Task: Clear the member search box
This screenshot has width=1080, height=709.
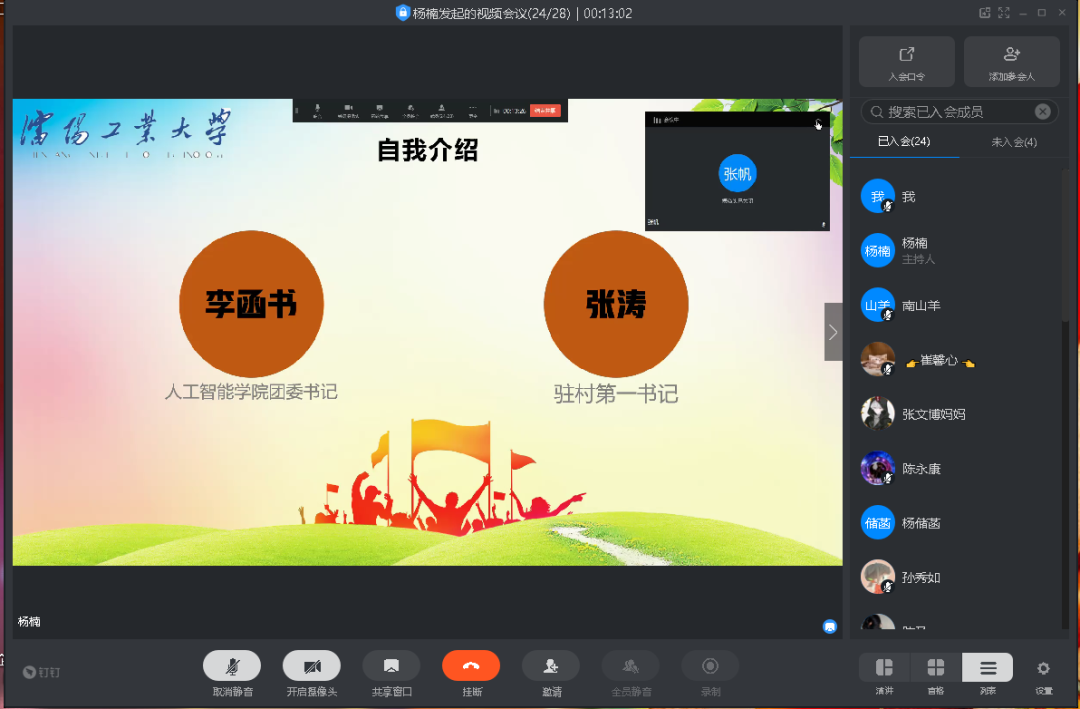Action: [x=1043, y=112]
